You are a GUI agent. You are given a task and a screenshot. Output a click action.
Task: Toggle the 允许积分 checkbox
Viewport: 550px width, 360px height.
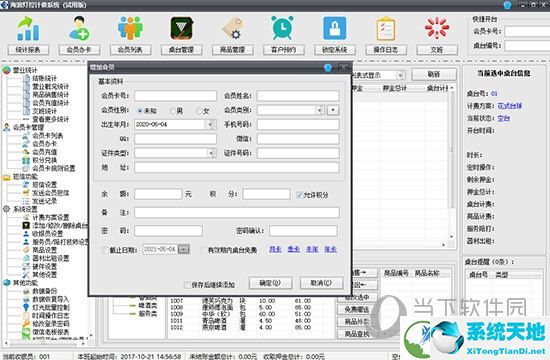(x=299, y=195)
